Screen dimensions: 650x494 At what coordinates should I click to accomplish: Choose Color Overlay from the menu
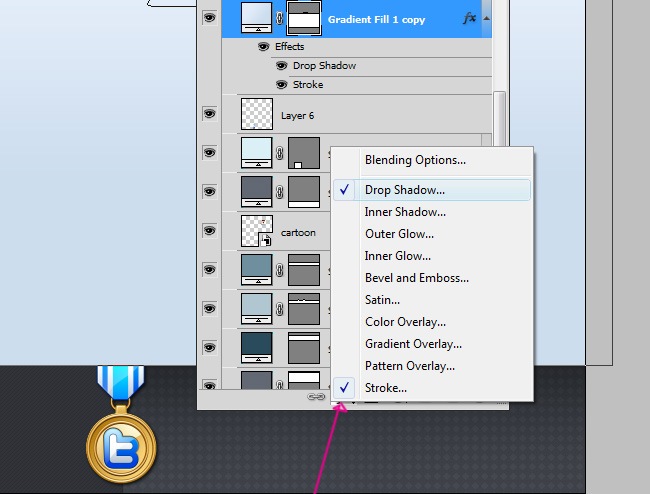432,322
